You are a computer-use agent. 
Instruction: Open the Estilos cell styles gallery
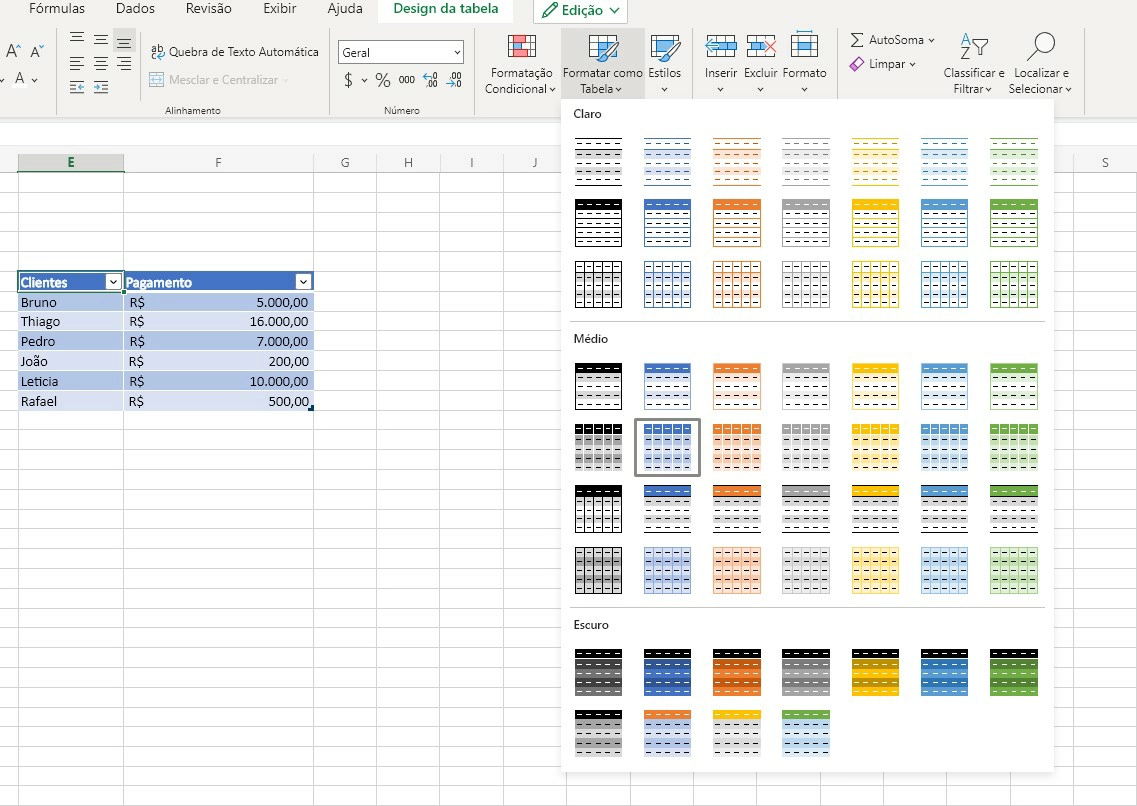[664, 64]
